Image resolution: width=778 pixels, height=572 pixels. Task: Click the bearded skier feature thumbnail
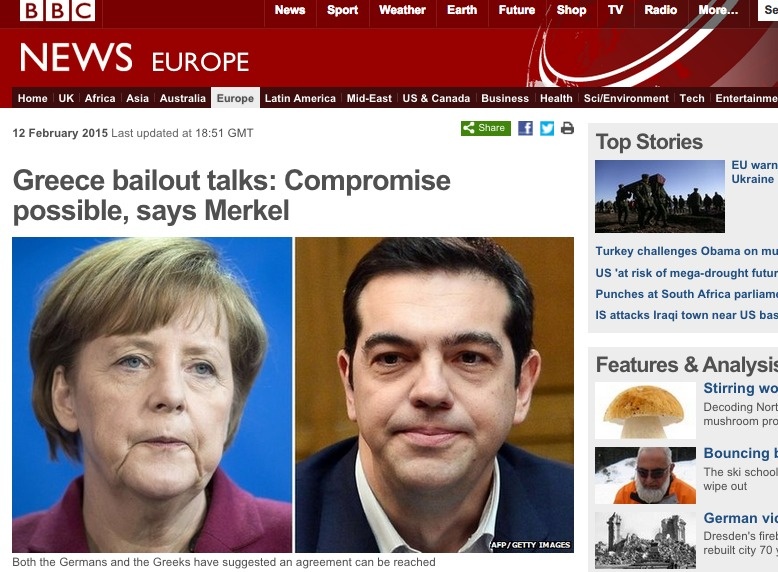645,475
